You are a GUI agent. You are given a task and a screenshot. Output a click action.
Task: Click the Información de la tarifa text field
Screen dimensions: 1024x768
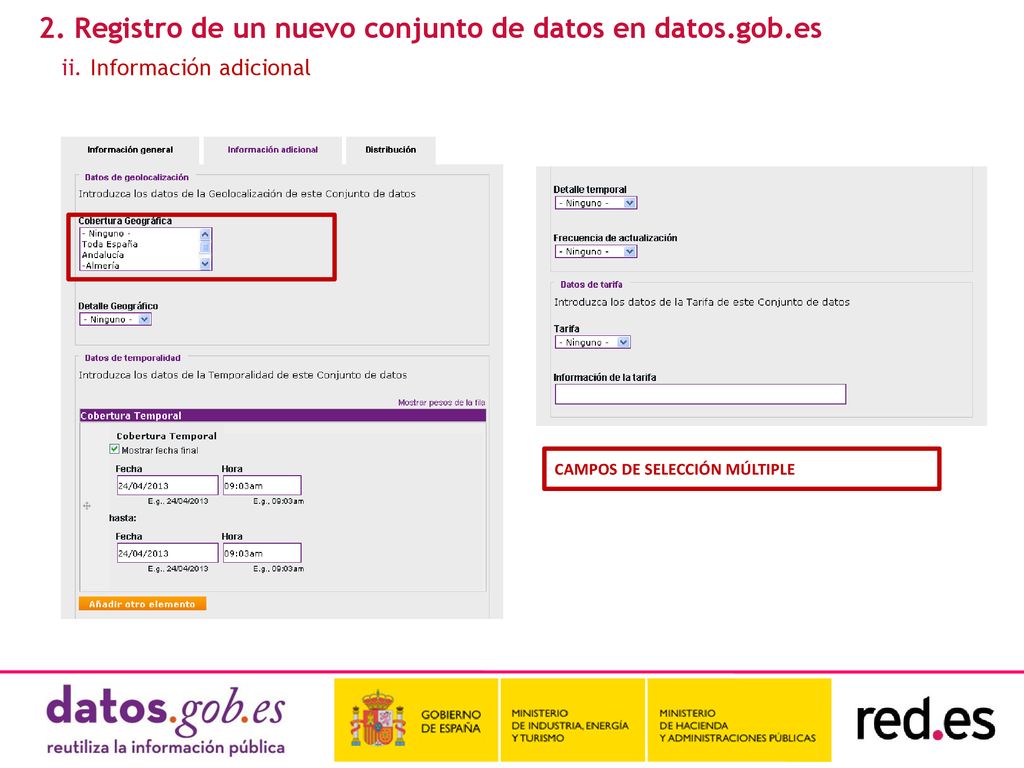pyautogui.click(x=700, y=394)
